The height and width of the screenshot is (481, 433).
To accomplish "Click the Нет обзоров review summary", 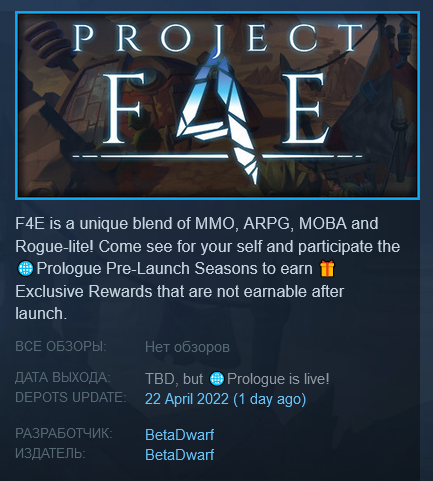I will [x=187, y=347].
